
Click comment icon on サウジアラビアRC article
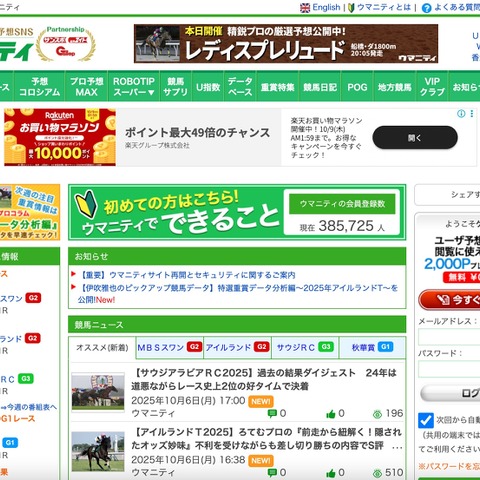tap(272, 414)
